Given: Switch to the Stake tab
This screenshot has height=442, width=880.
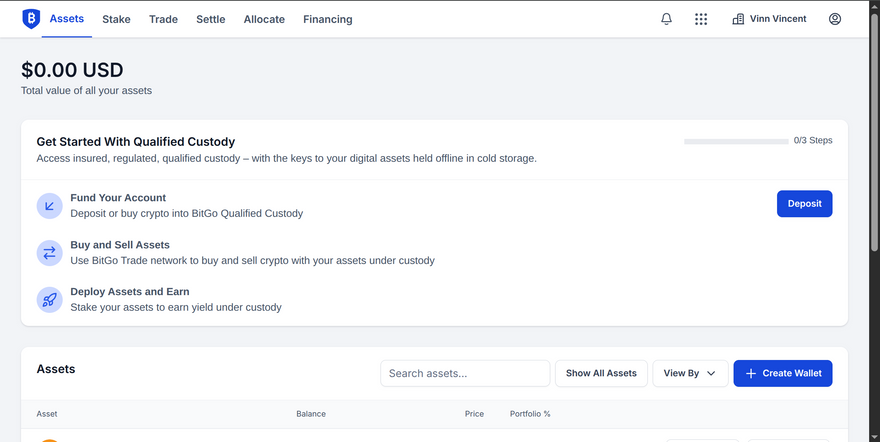Looking at the screenshot, I should 116,19.
